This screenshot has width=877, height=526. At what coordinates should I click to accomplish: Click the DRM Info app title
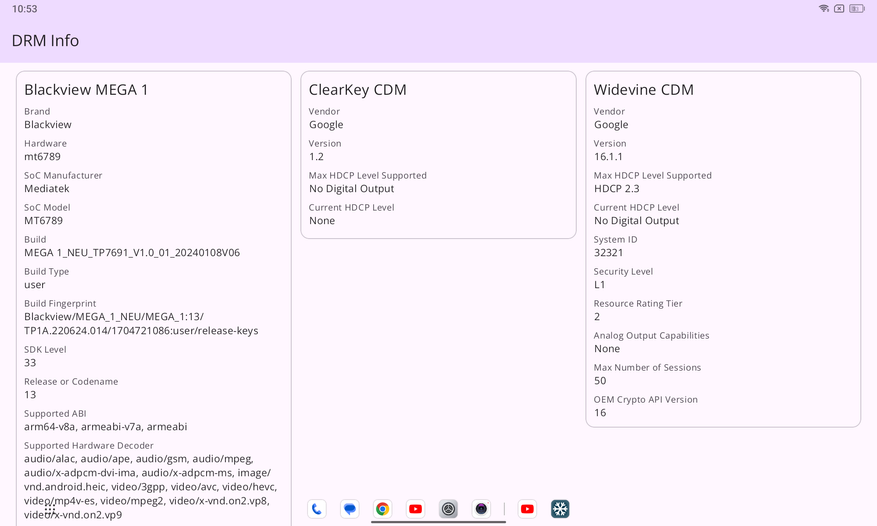[45, 40]
